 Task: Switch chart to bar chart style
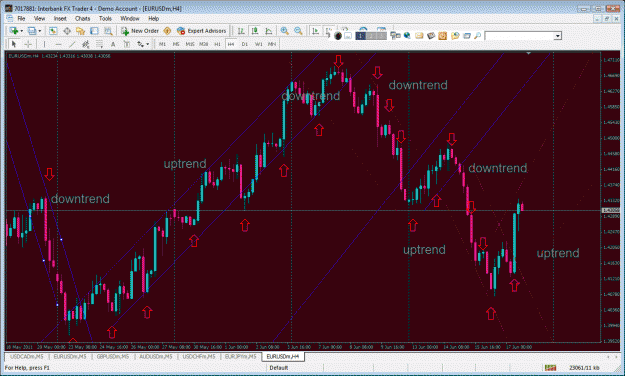coord(241,31)
